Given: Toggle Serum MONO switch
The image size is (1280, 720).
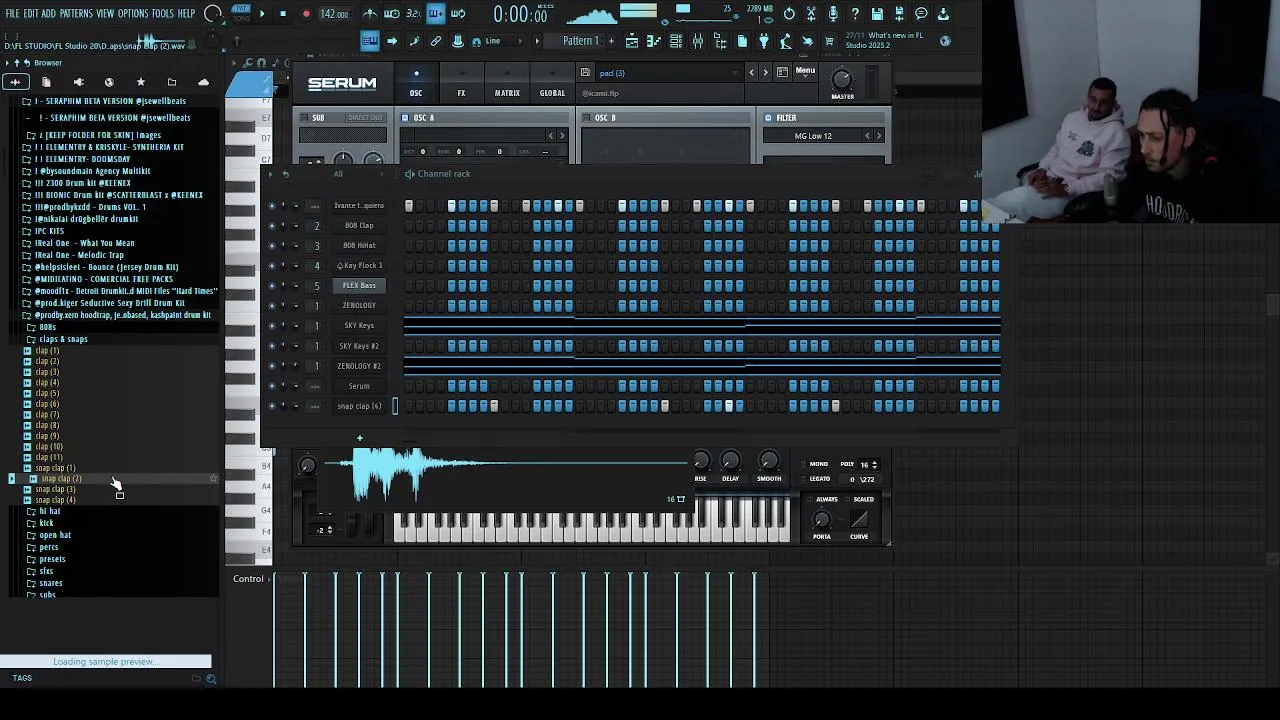Looking at the screenshot, I should click(x=802, y=464).
